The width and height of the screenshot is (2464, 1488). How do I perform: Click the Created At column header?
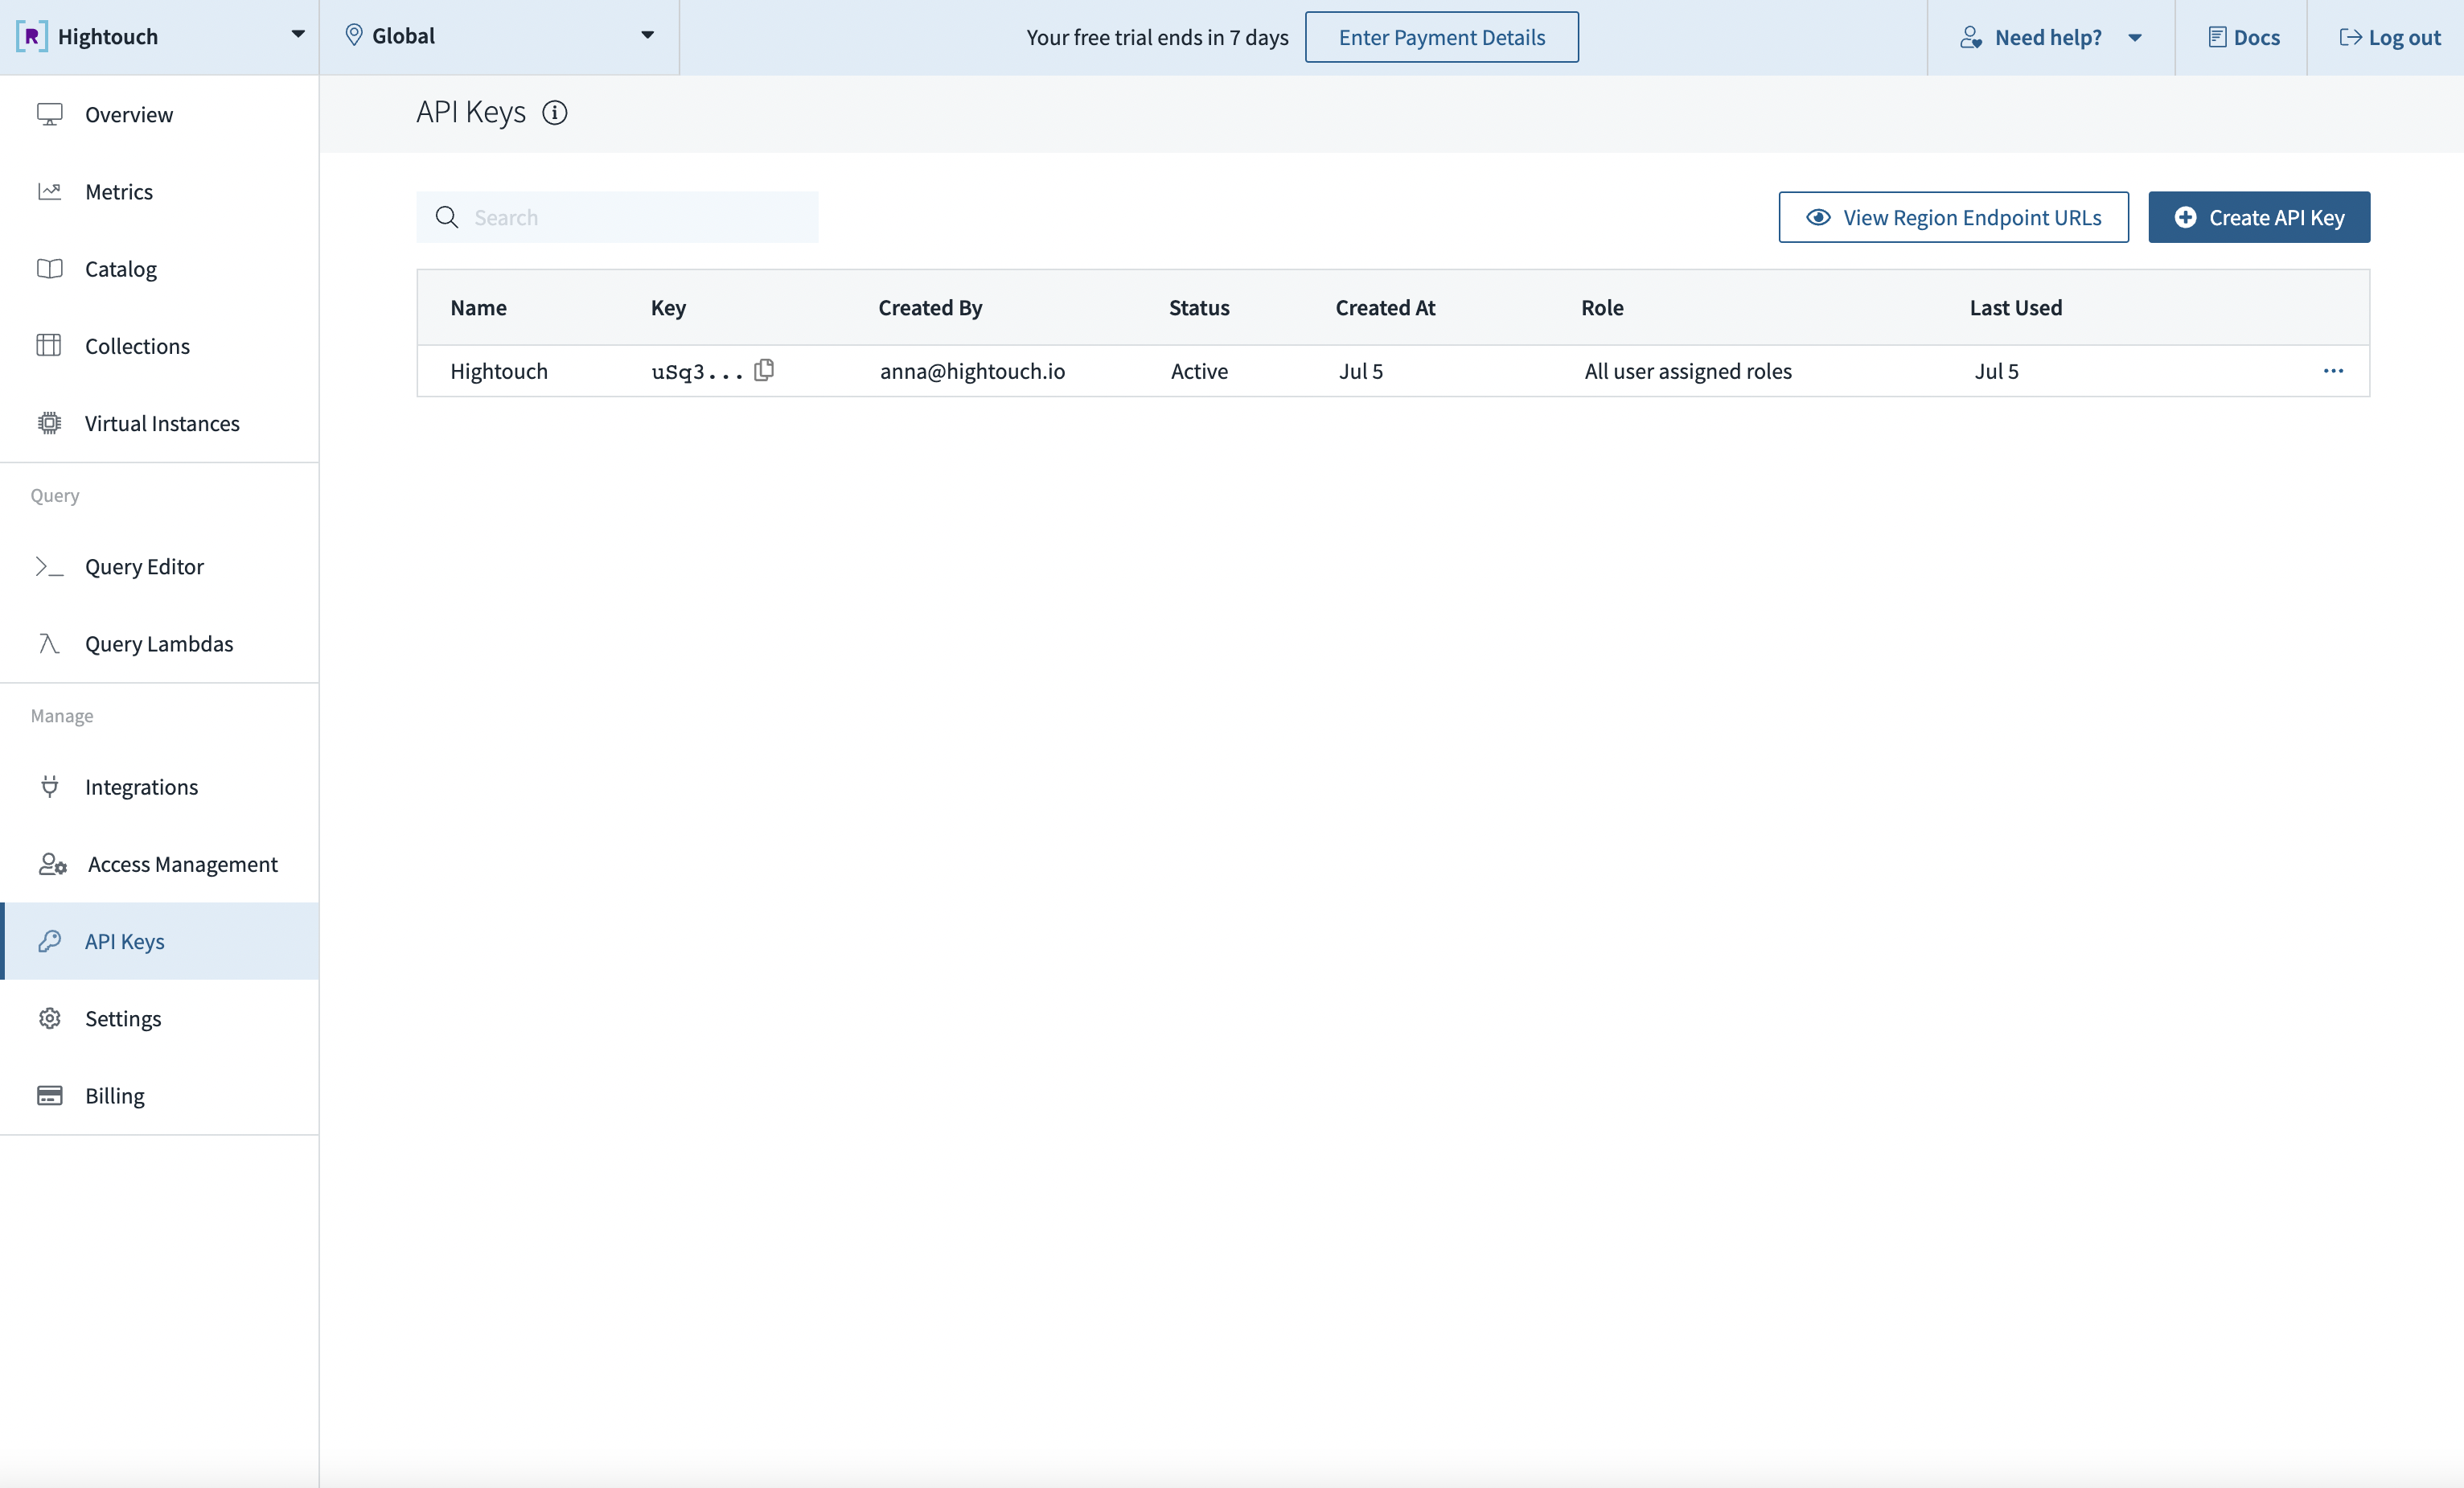[1385, 307]
